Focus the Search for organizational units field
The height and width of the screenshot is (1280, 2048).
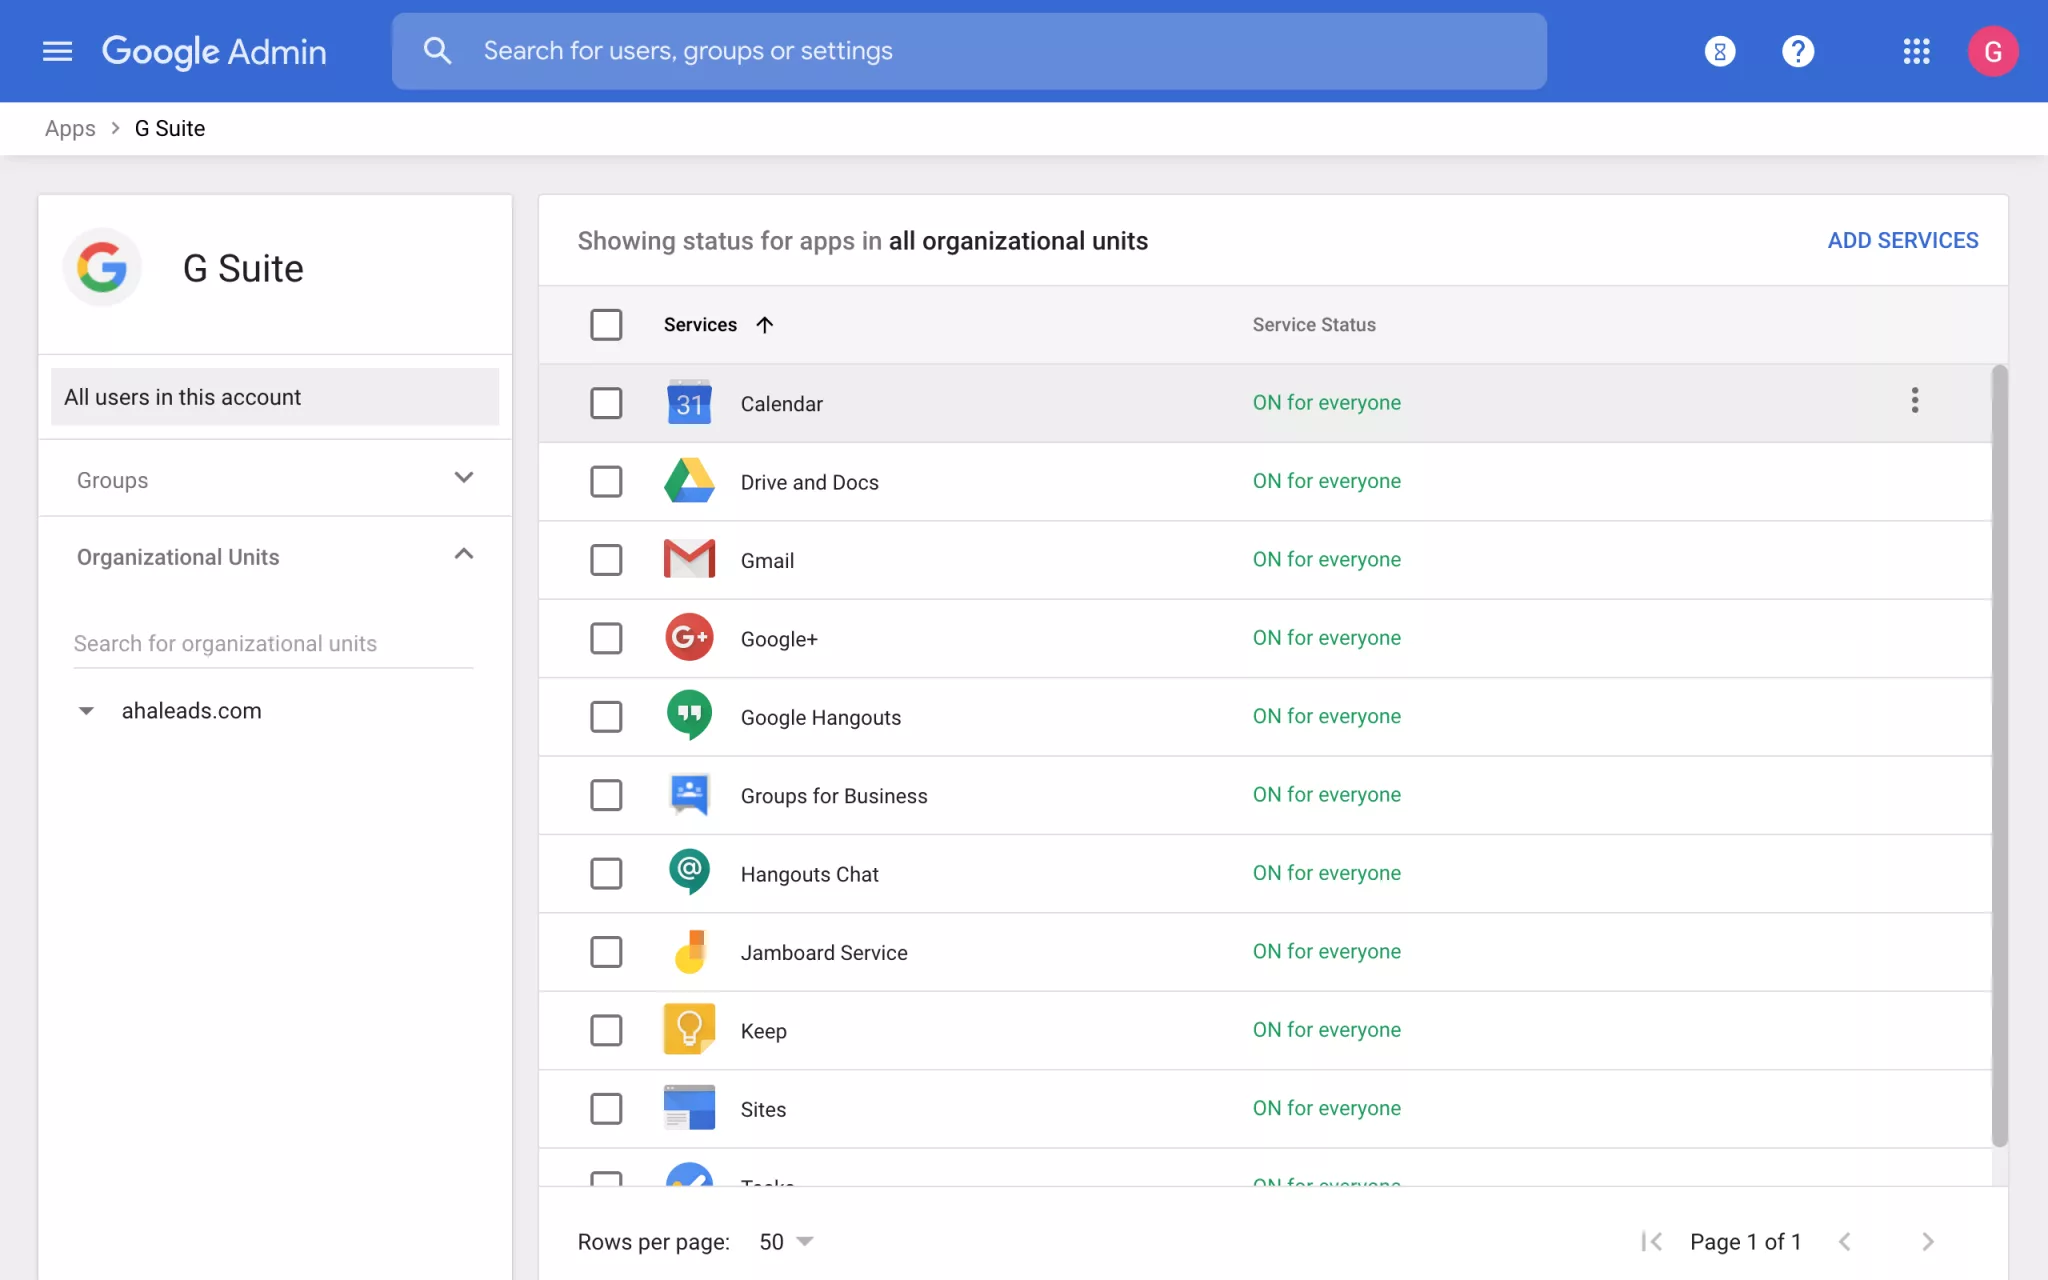tap(272, 643)
